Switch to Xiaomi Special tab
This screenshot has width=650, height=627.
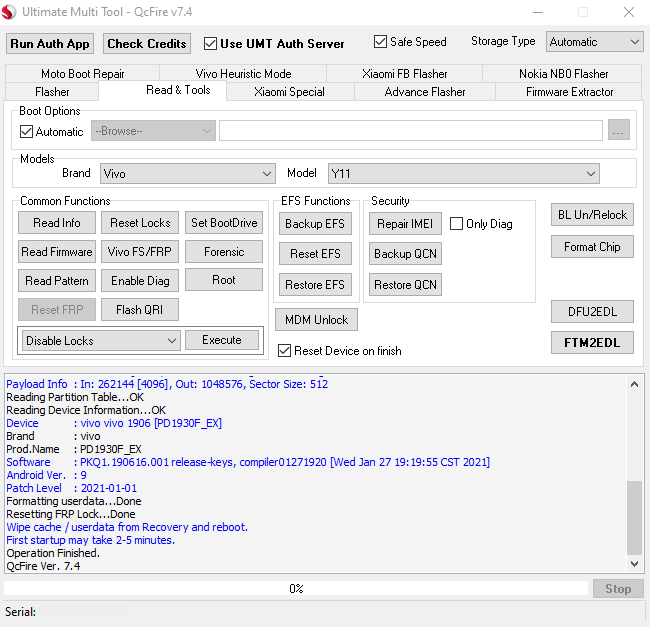(x=289, y=92)
